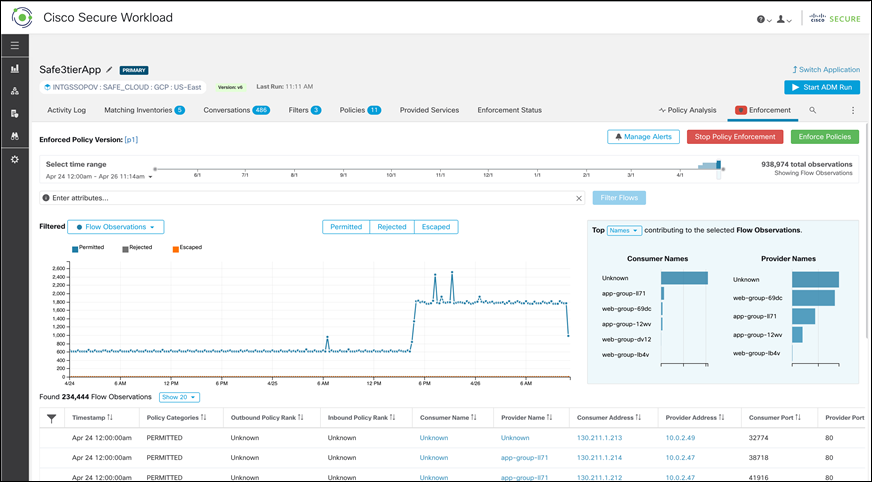Click the info icon in attributes field
This screenshot has height=482, width=872.
pyautogui.click(x=46, y=198)
